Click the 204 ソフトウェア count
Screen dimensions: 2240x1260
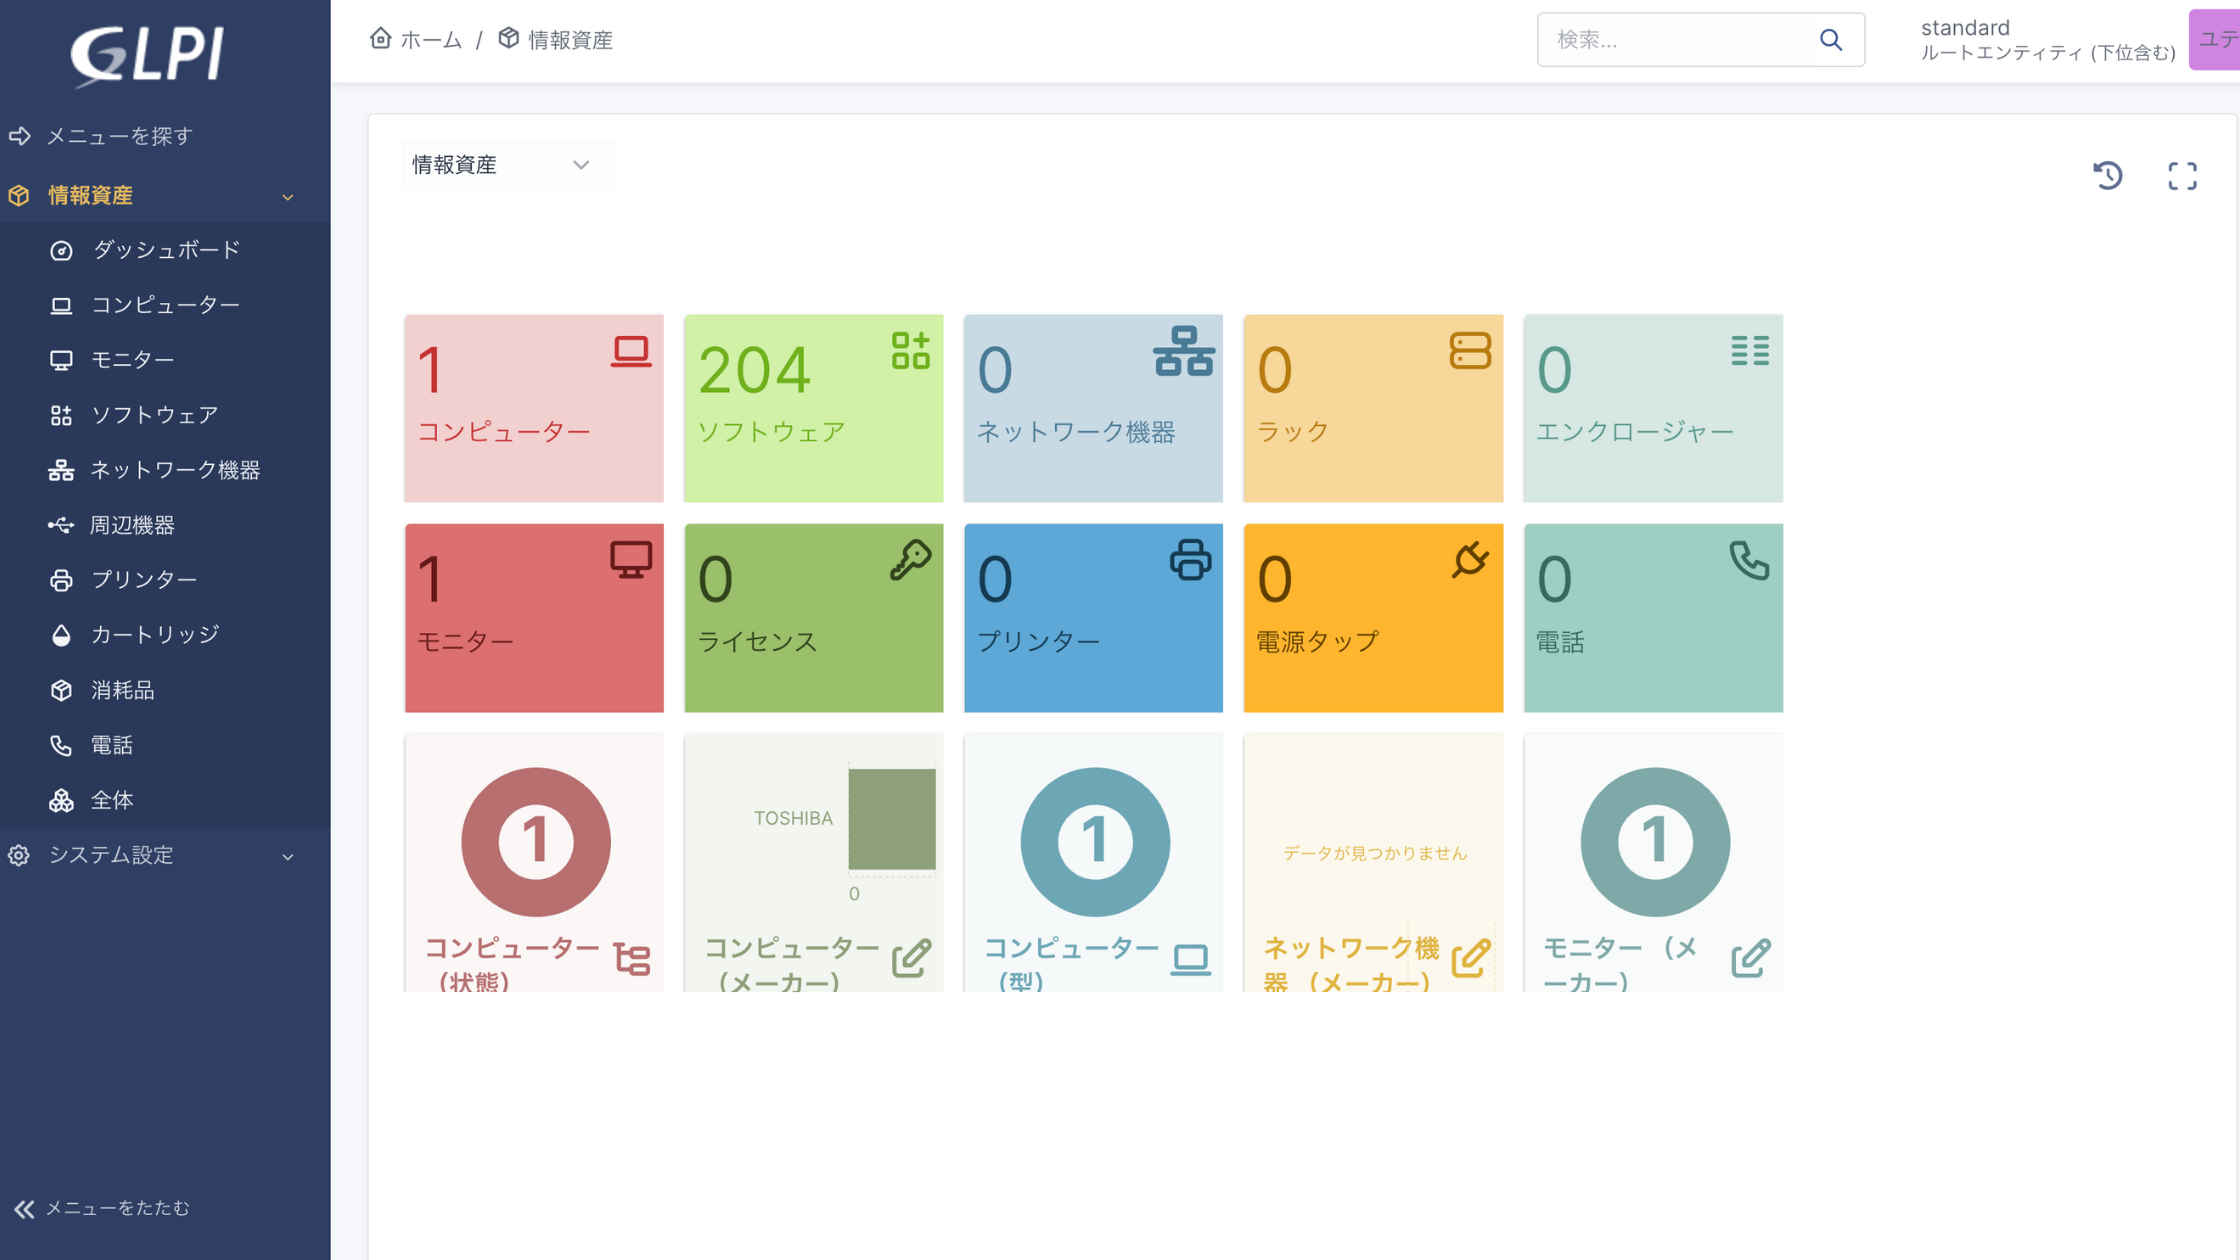pos(754,370)
